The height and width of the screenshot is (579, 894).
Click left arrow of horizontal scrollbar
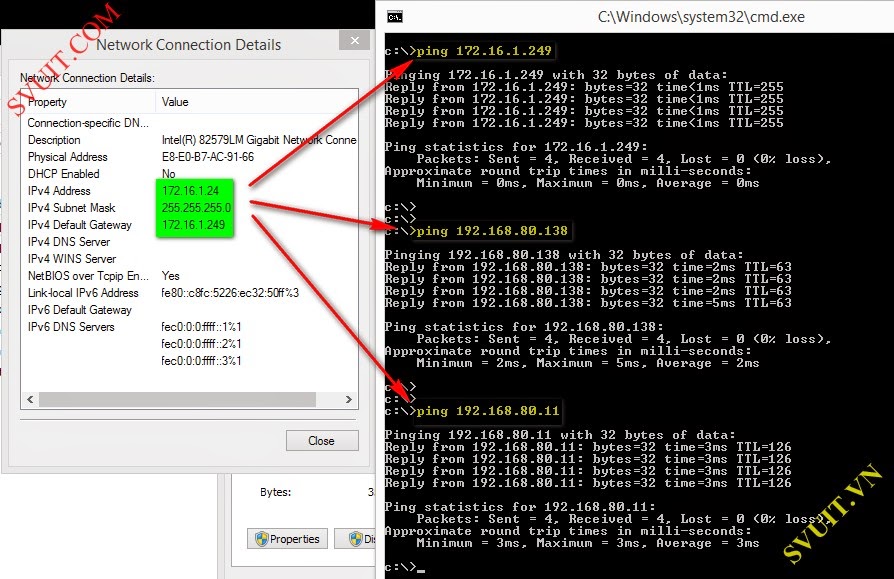click(x=30, y=399)
